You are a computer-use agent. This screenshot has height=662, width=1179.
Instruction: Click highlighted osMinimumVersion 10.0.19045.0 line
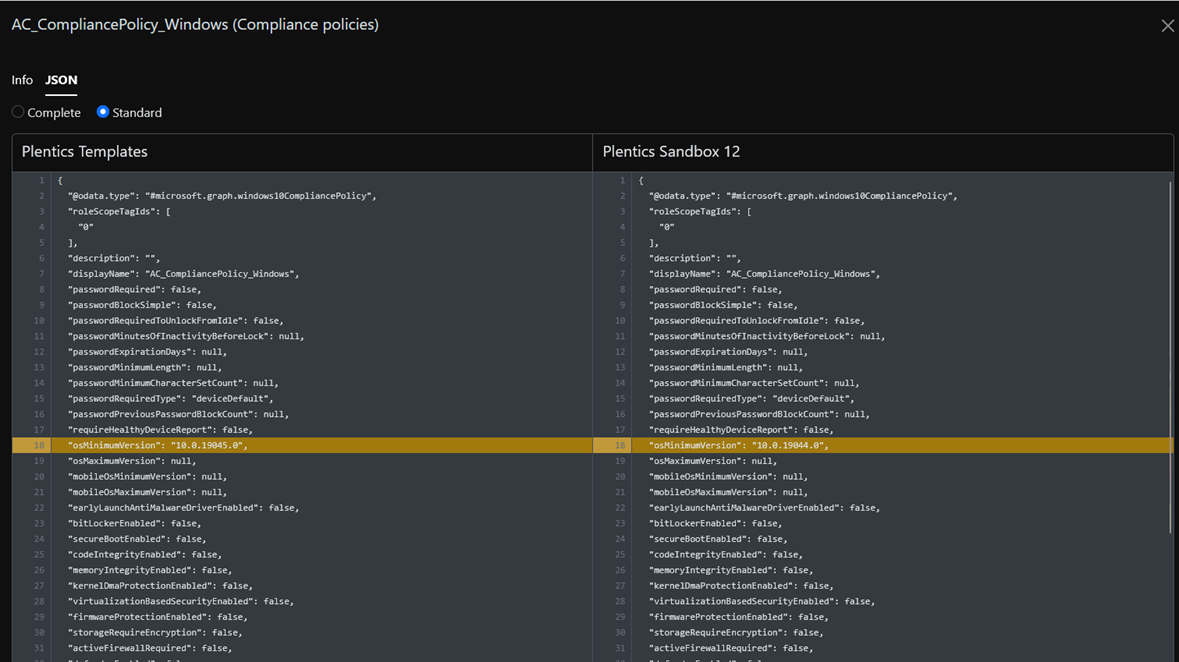pyautogui.click(x=157, y=445)
